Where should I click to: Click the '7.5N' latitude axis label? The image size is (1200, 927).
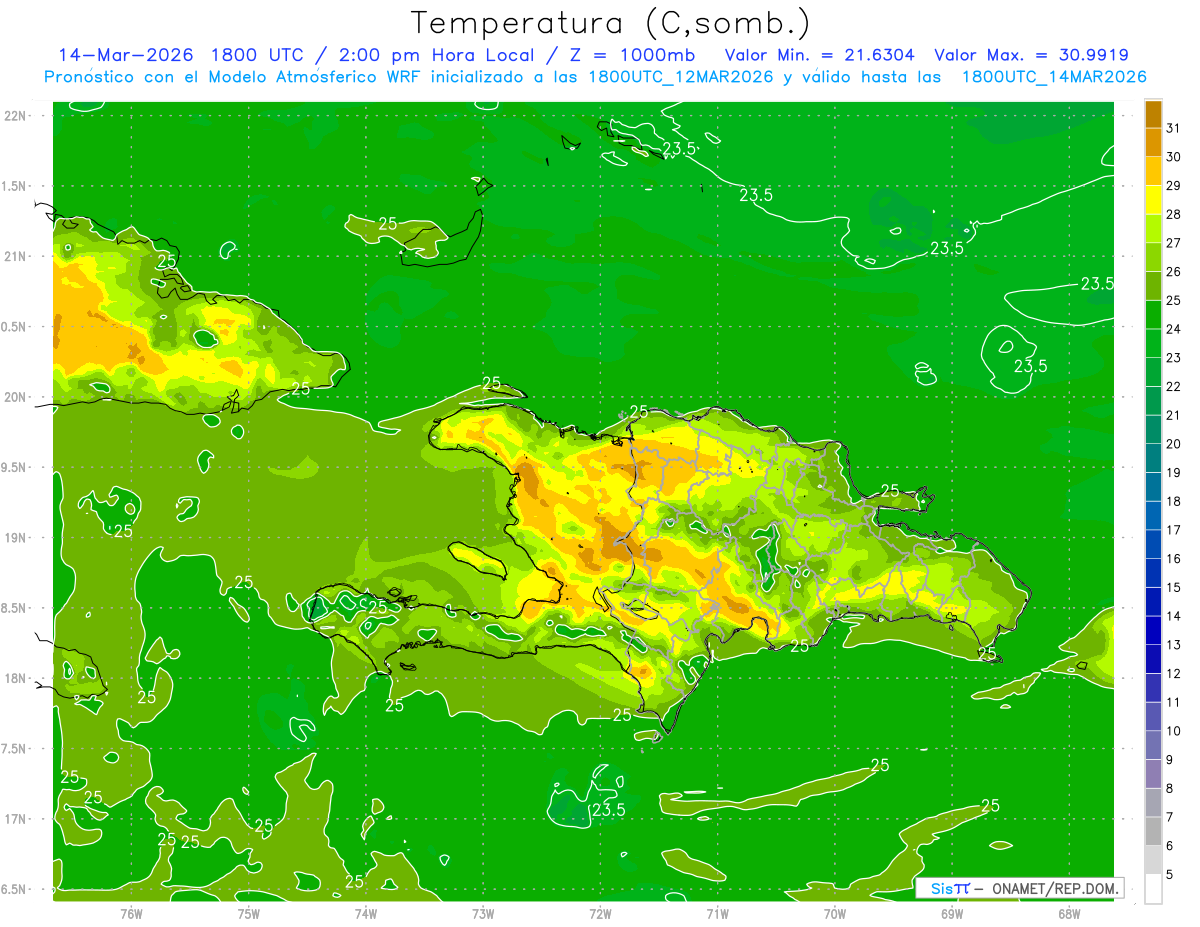tap(14, 748)
